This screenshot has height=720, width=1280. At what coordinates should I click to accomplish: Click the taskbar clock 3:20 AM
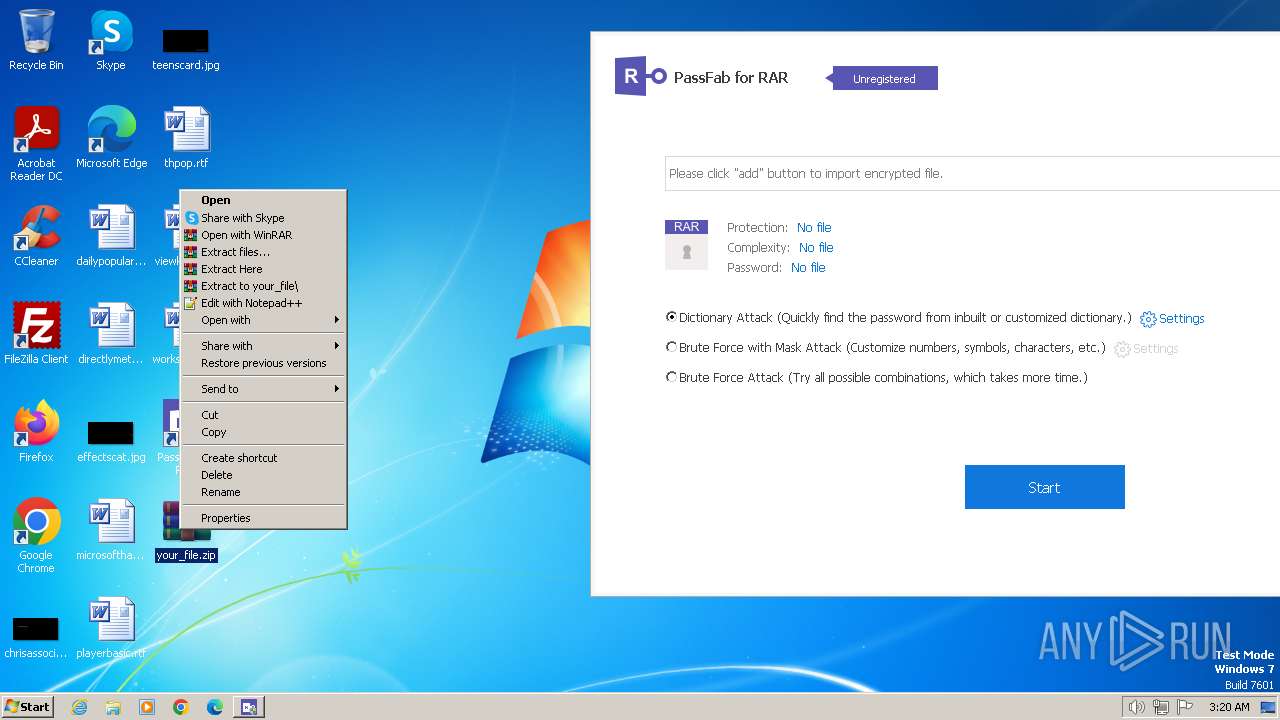pos(1229,707)
